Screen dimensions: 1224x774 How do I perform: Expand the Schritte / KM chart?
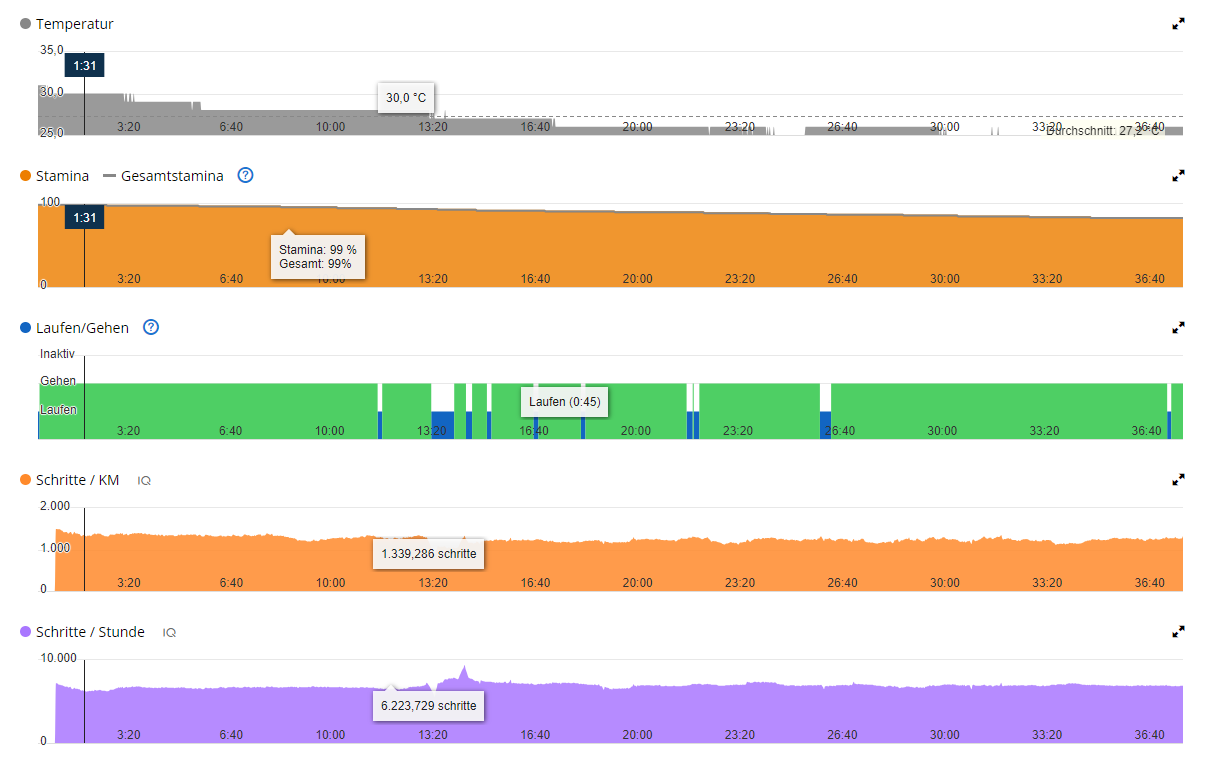1178,480
